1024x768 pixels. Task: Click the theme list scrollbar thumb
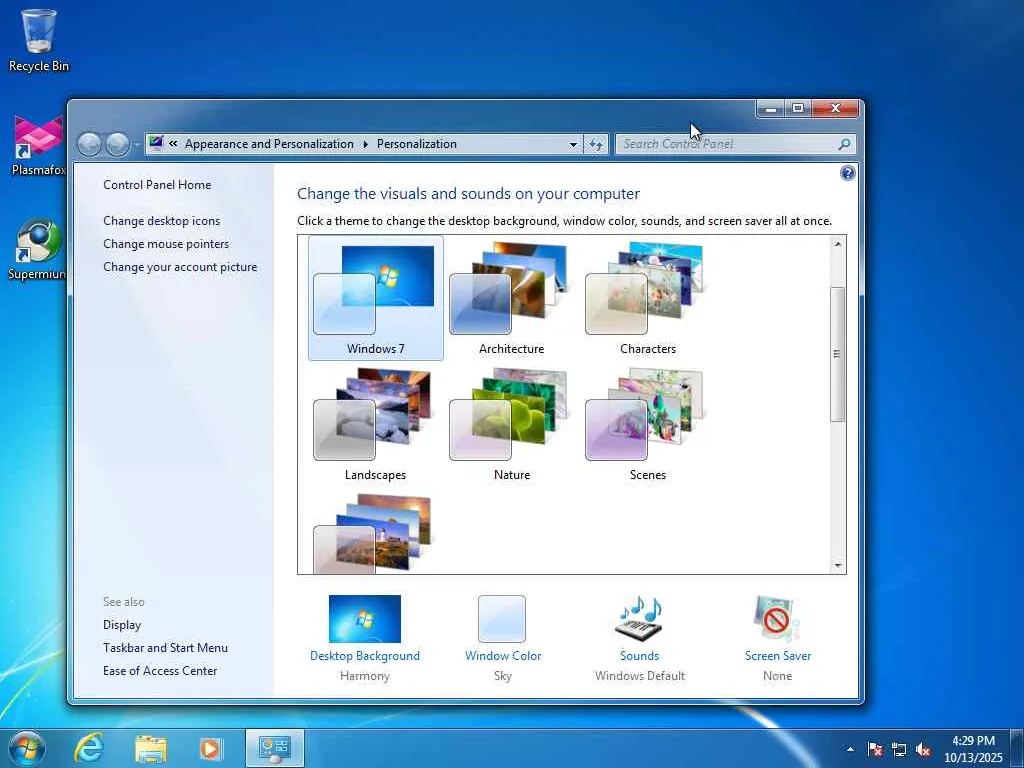pyautogui.click(x=838, y=354)
